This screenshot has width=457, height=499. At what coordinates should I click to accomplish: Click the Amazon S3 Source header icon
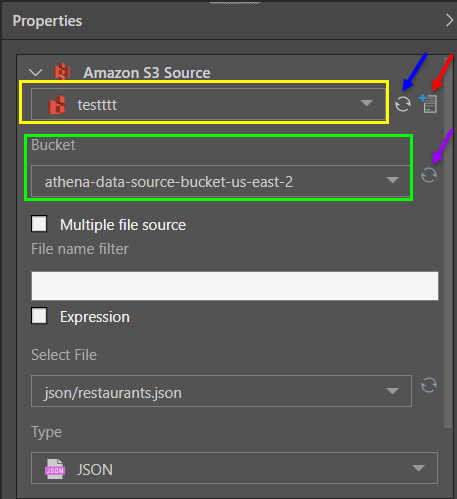pos(62,72)
